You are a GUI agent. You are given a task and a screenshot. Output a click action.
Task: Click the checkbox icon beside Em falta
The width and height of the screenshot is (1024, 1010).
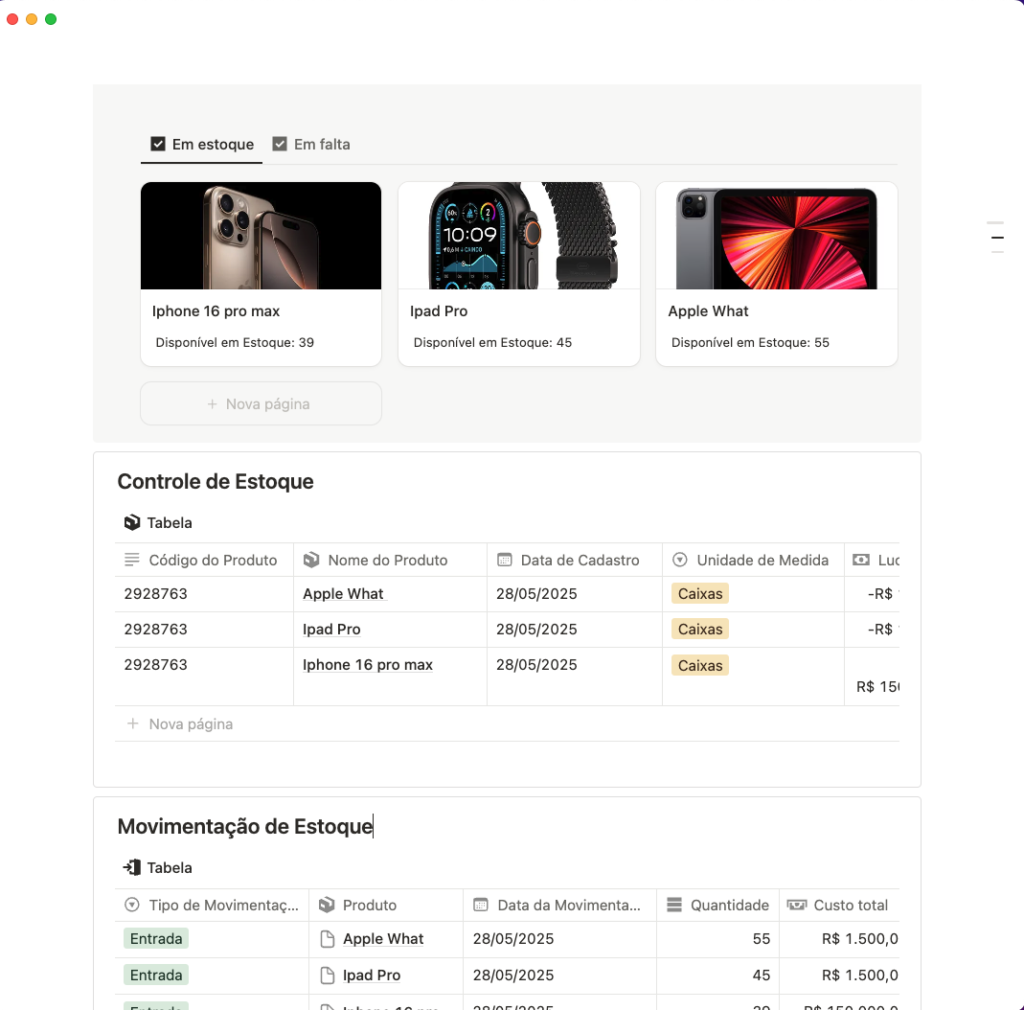pyautogui.click(x=280, y=144)
